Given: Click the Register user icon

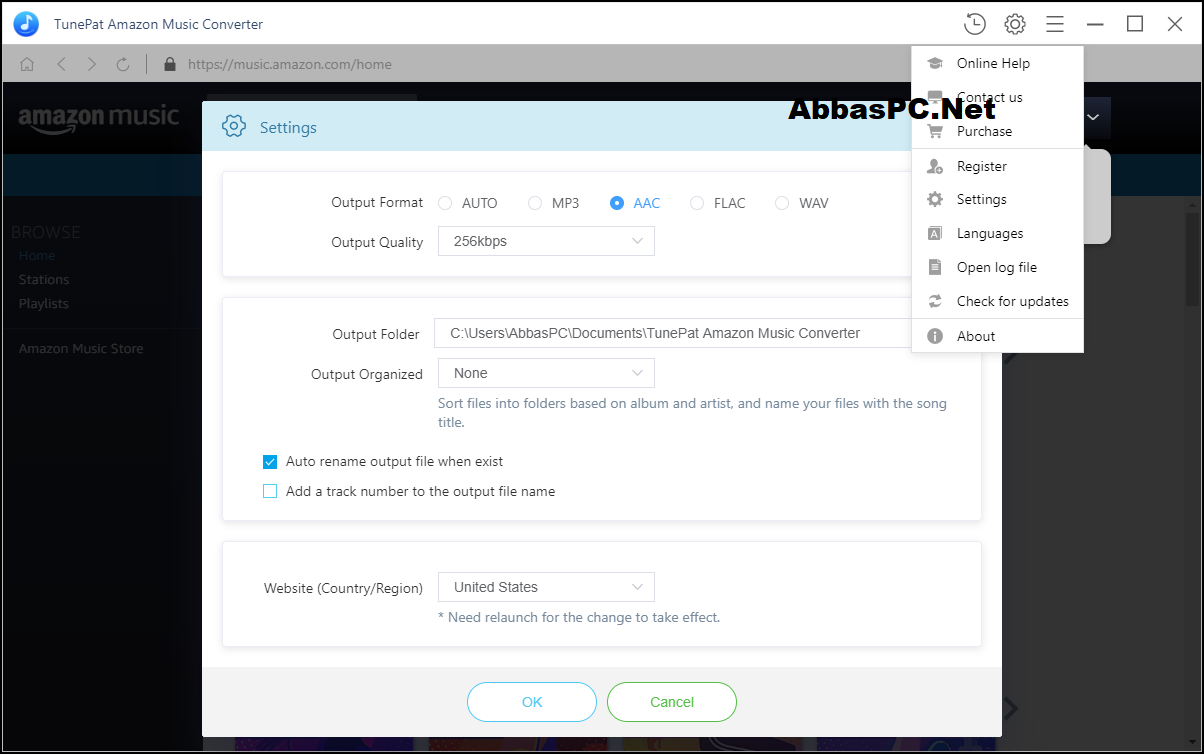Looking at the screenshot, I should coord(935,166).
